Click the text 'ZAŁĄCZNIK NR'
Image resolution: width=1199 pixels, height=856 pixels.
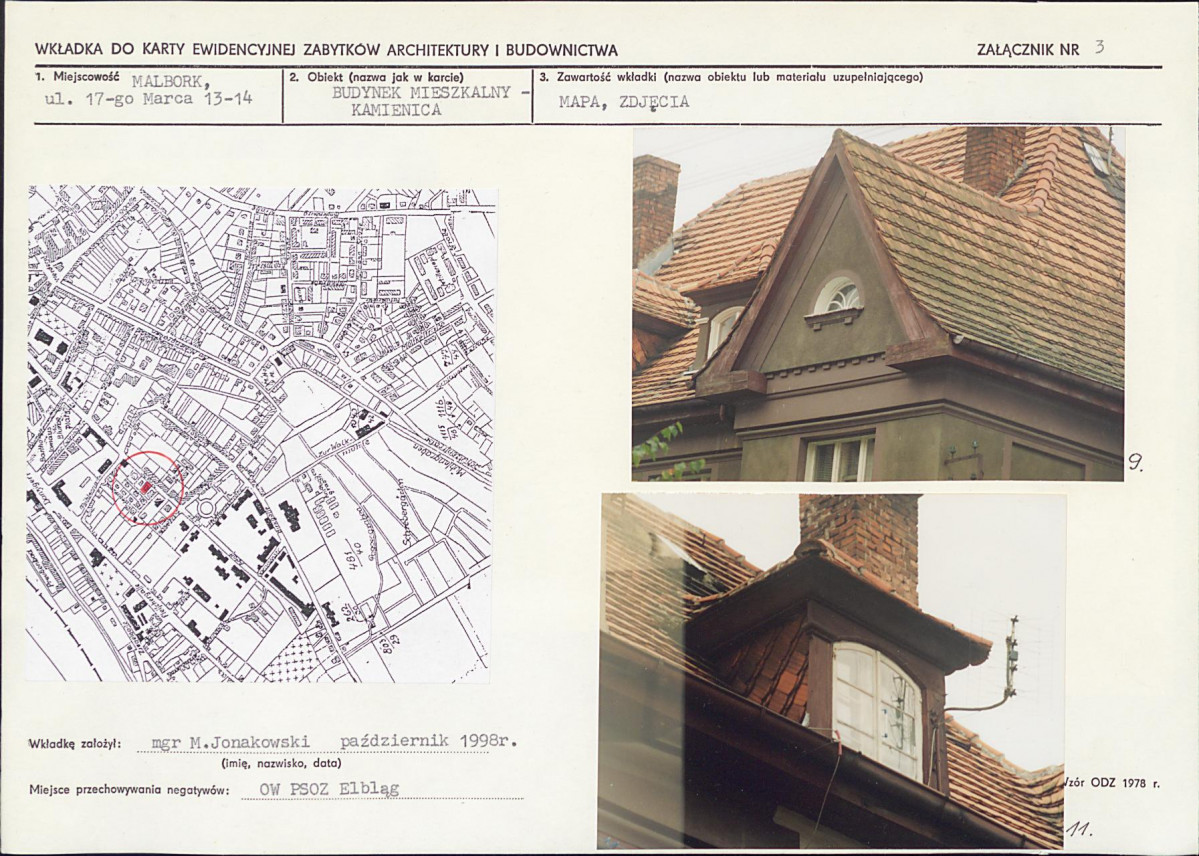tap(1028, 50)
